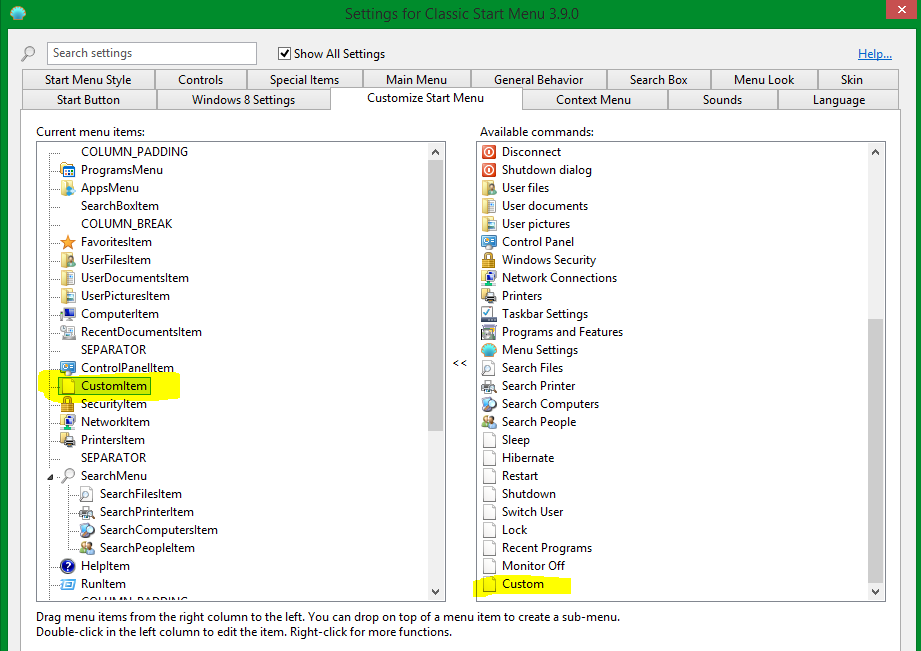Open the Skin tab
Viewport: 921px width, 651px height.
[x=851, y=80]
